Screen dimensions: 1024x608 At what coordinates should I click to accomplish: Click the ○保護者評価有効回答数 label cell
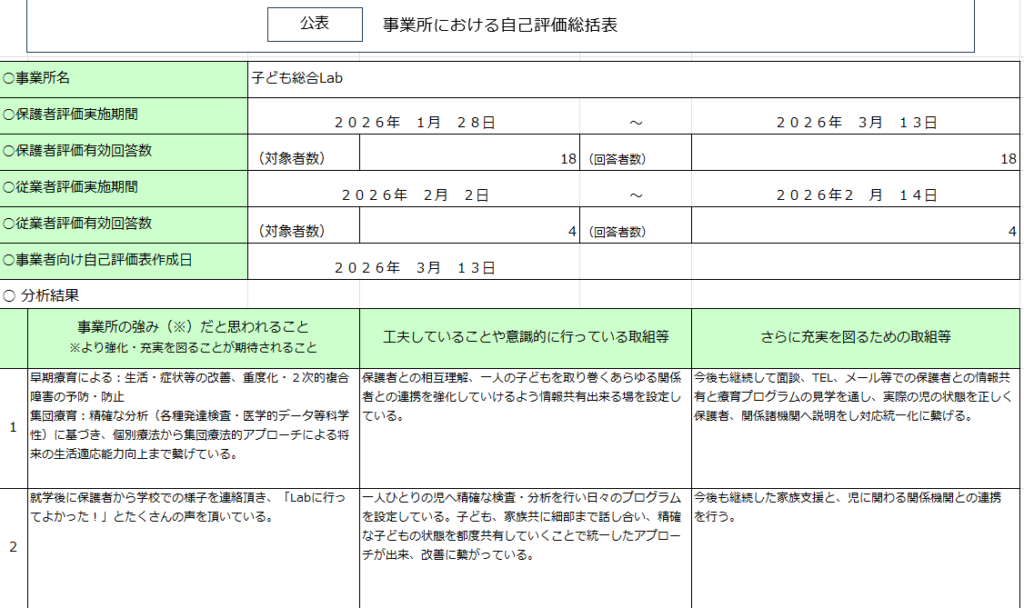[x=124, y=152]
